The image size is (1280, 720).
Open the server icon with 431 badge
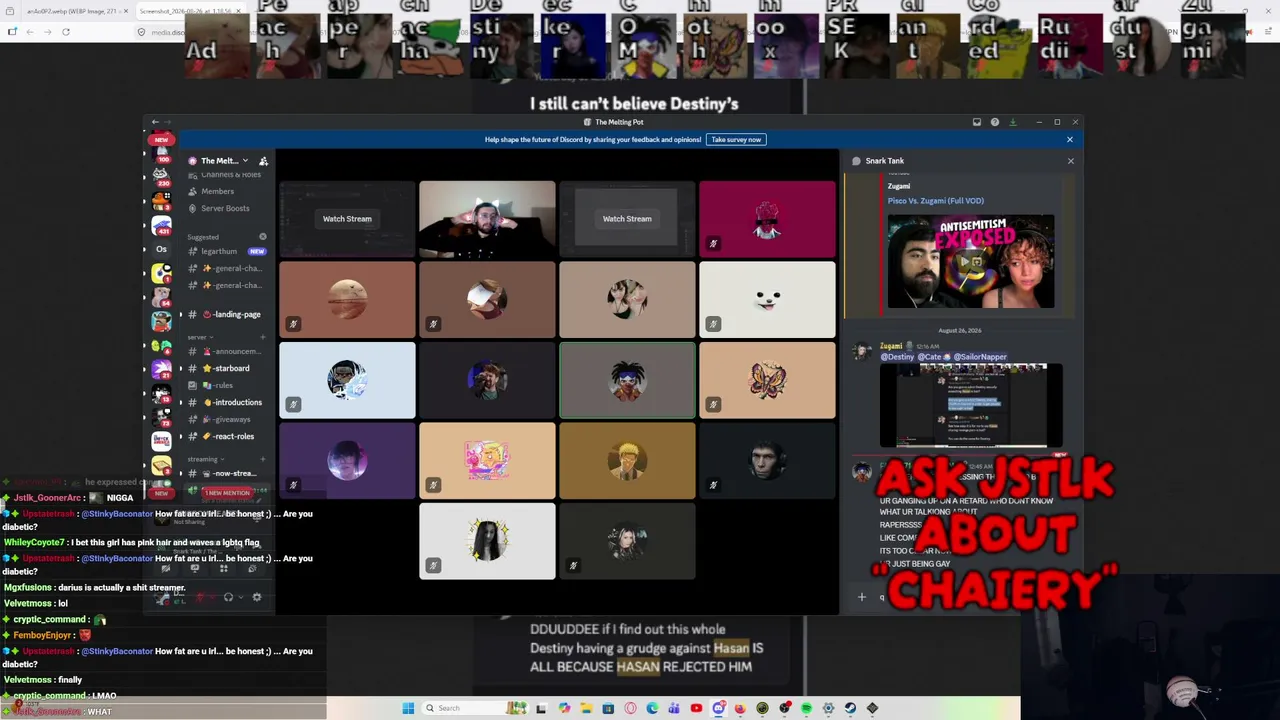161,226
